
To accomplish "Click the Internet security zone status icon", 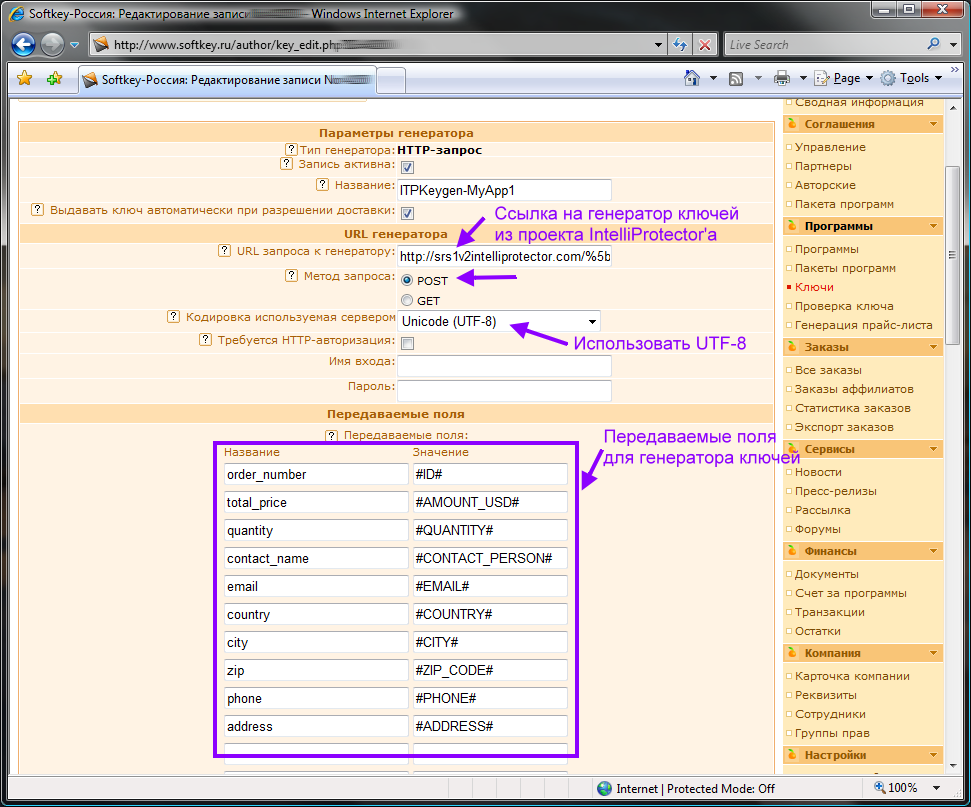I will coord(604,788).
